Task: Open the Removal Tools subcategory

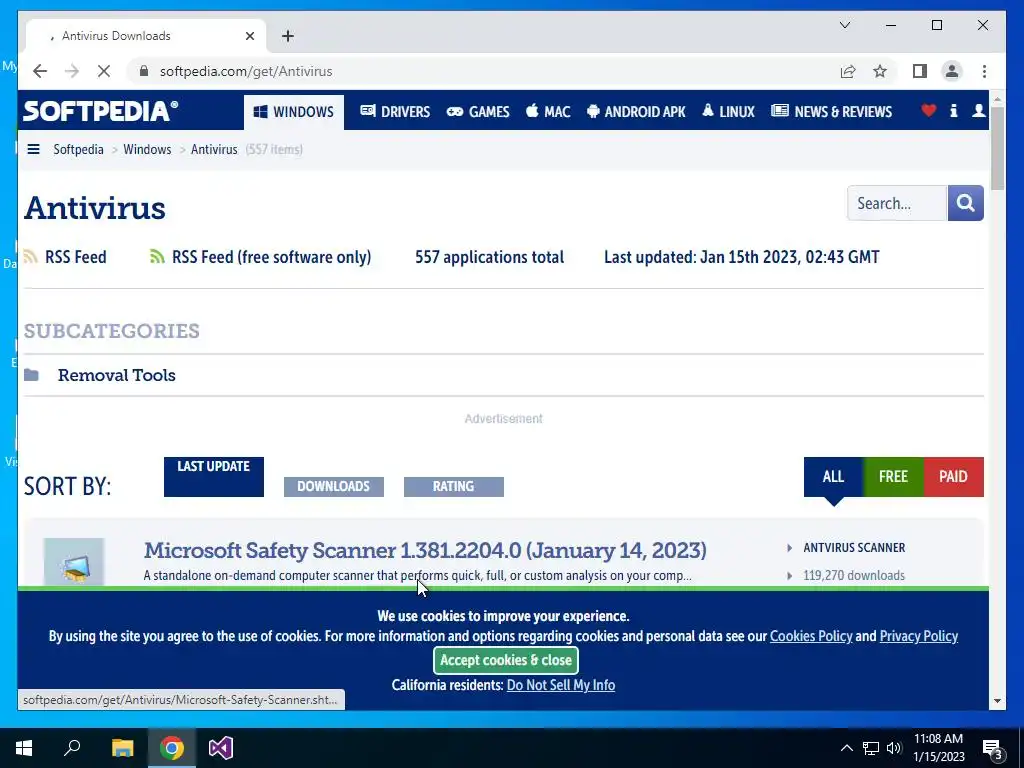Action: pyautogui.click(x=116, y=376)
